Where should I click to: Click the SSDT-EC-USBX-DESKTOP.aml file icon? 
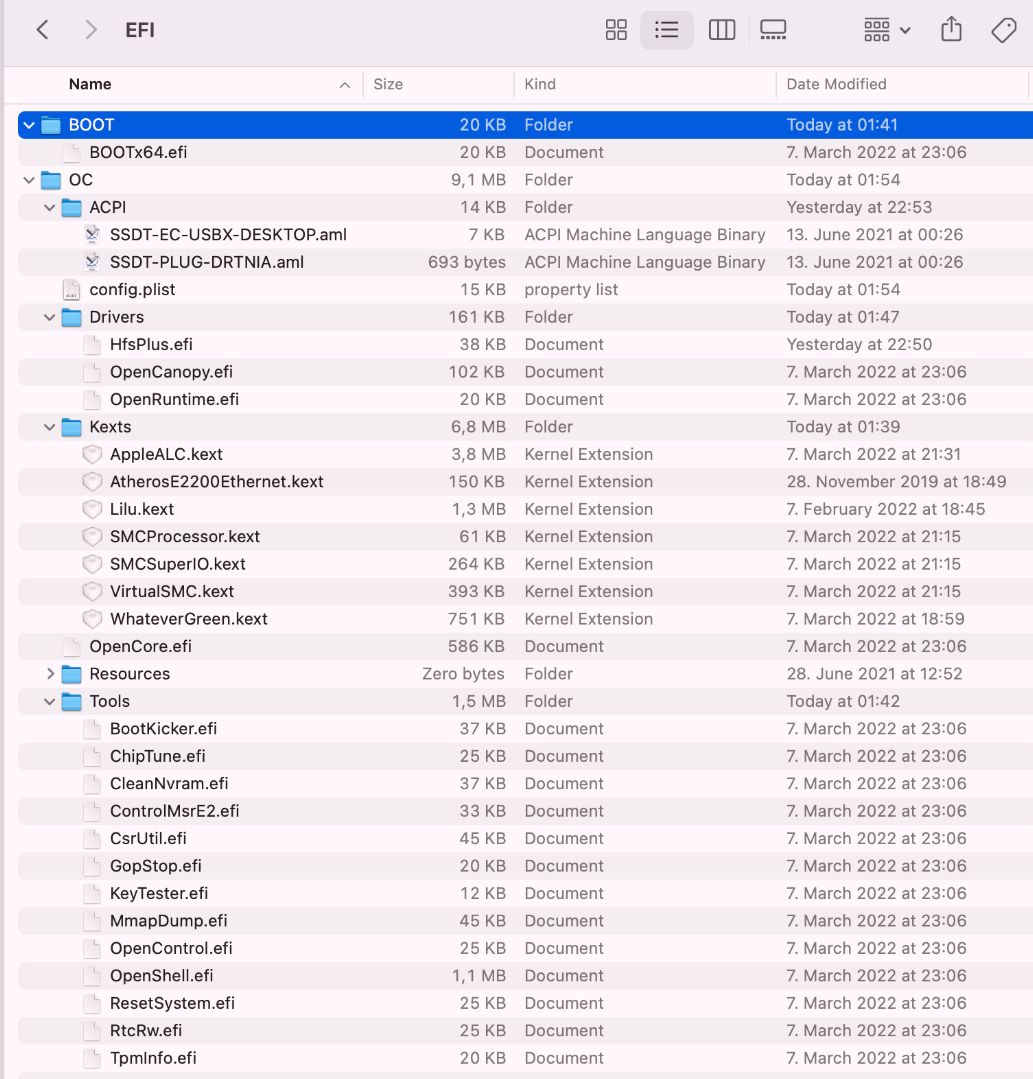92,235
